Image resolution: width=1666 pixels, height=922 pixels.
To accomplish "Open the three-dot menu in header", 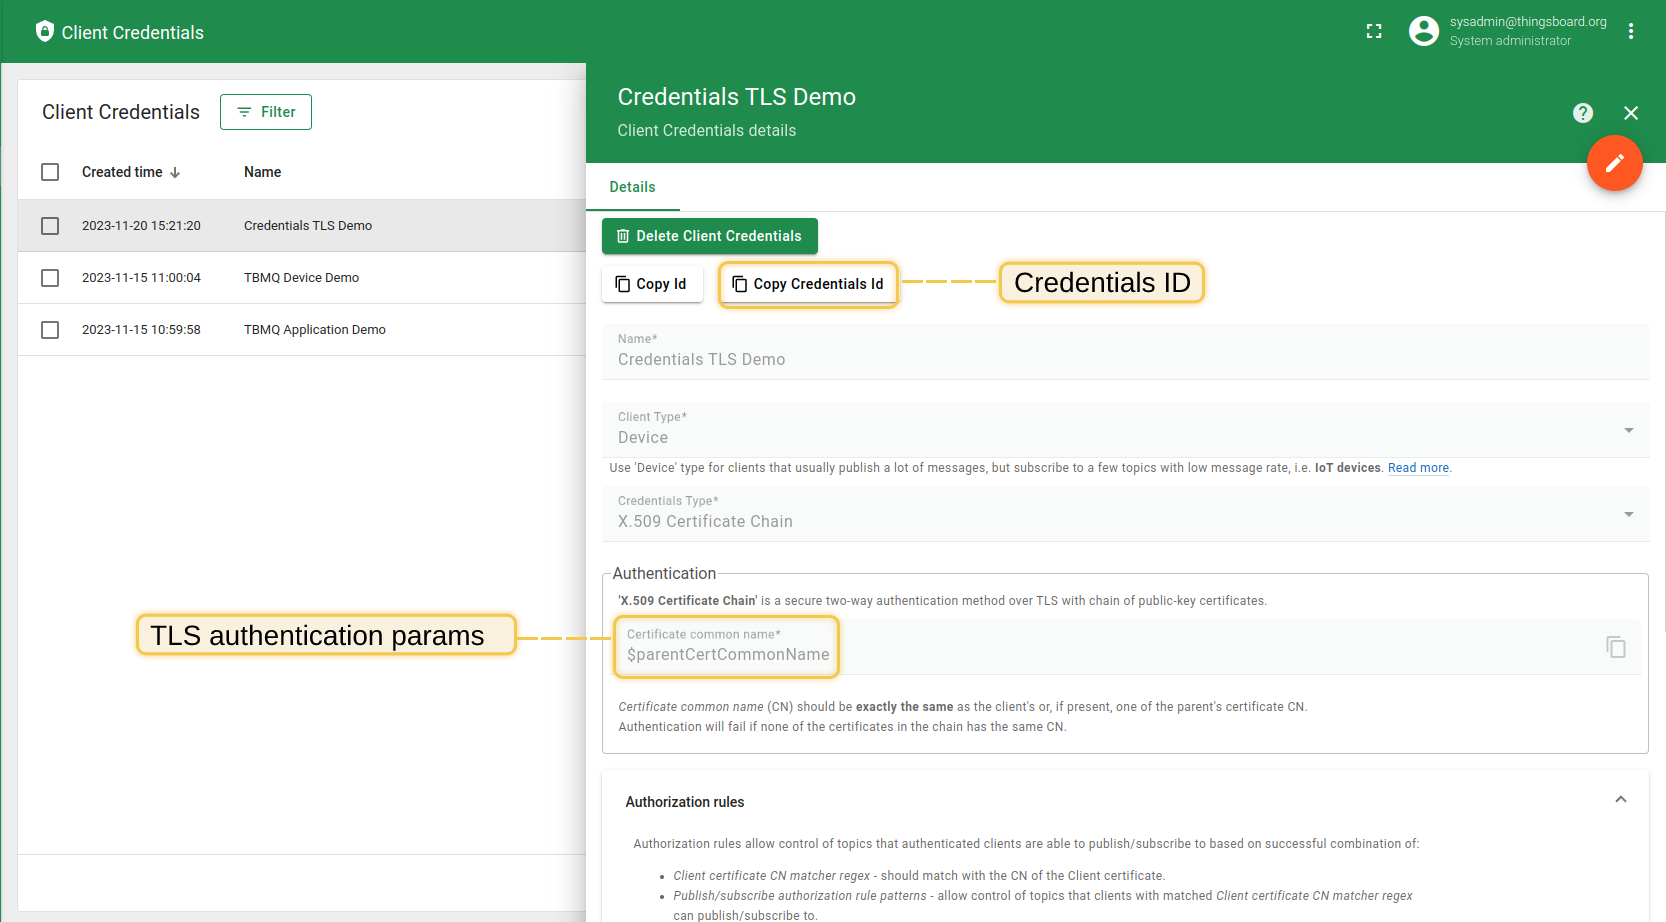I will (x=1631, y=31).
